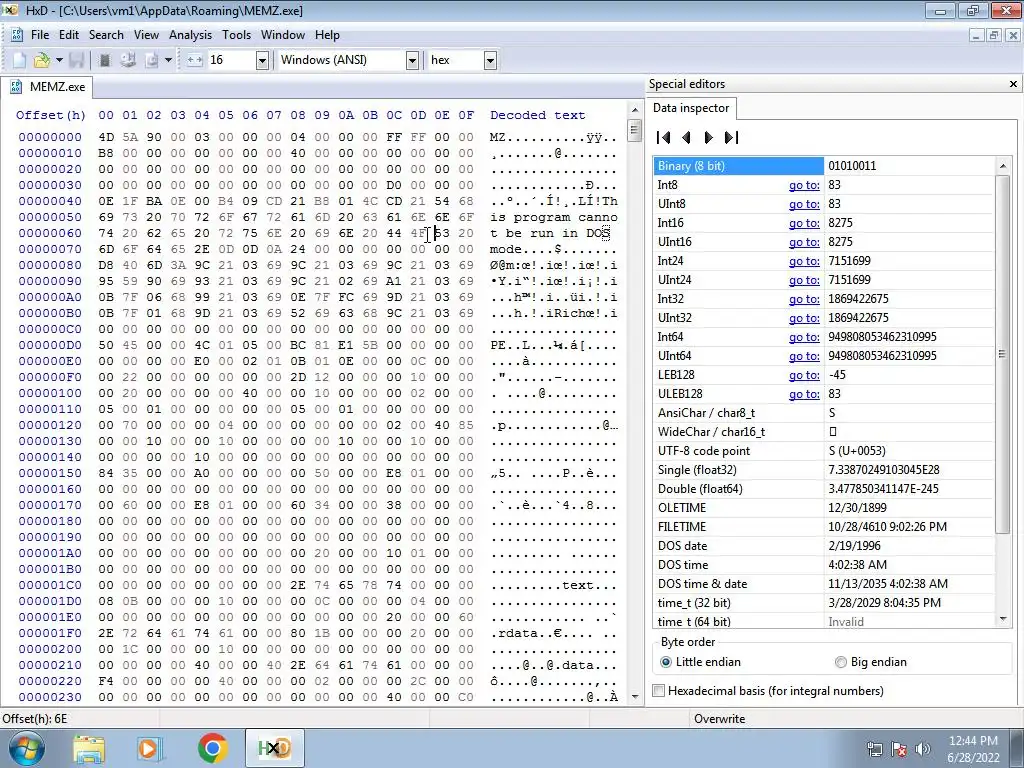Open the Window menu
The width and height of the screenshot is (1024, 768).
(x=283, y=35)
